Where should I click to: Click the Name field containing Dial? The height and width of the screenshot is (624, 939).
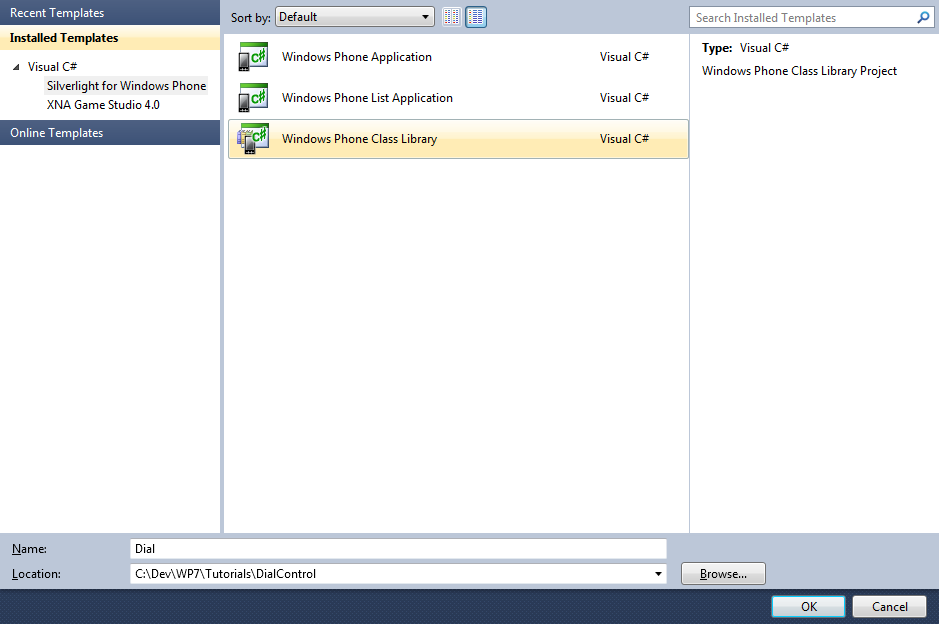point(398,549)
